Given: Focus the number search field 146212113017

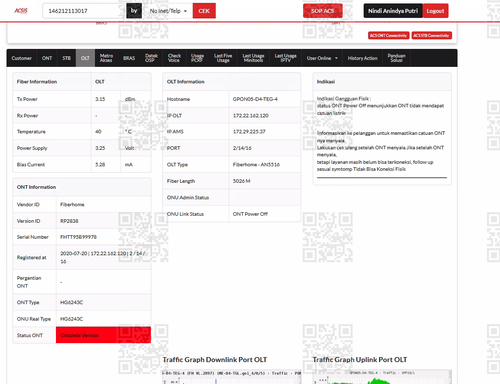Looking at the screenshot, I should [x=83, y=11].
